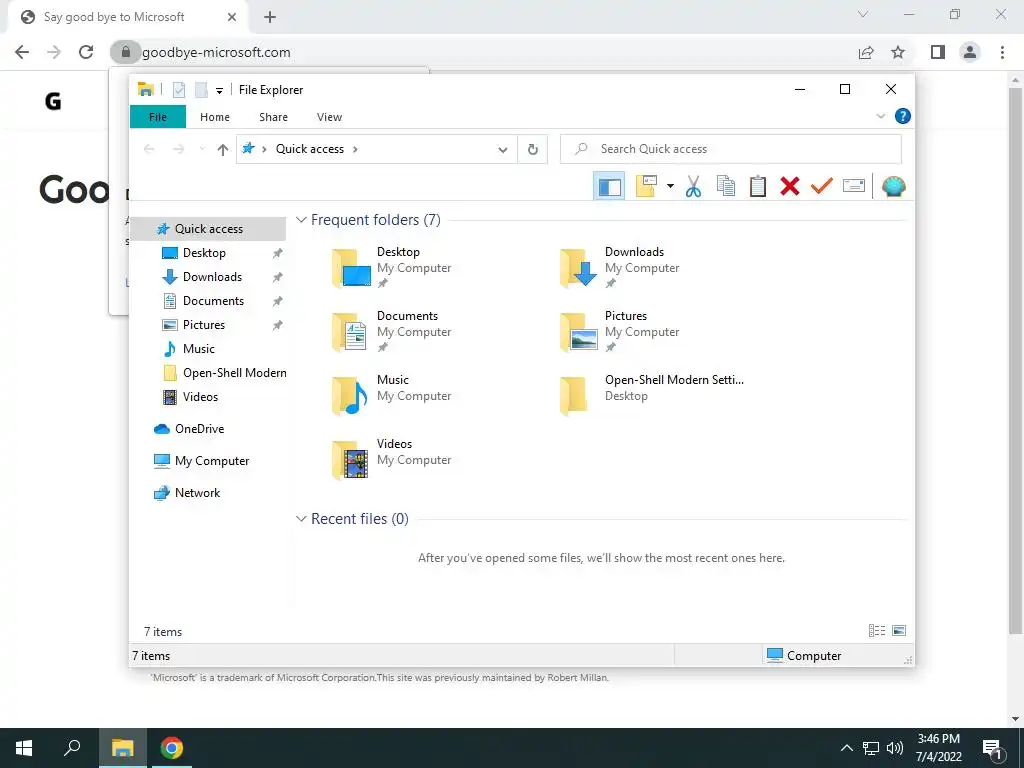Click the folder options toolbar icon

click(646, 187)
